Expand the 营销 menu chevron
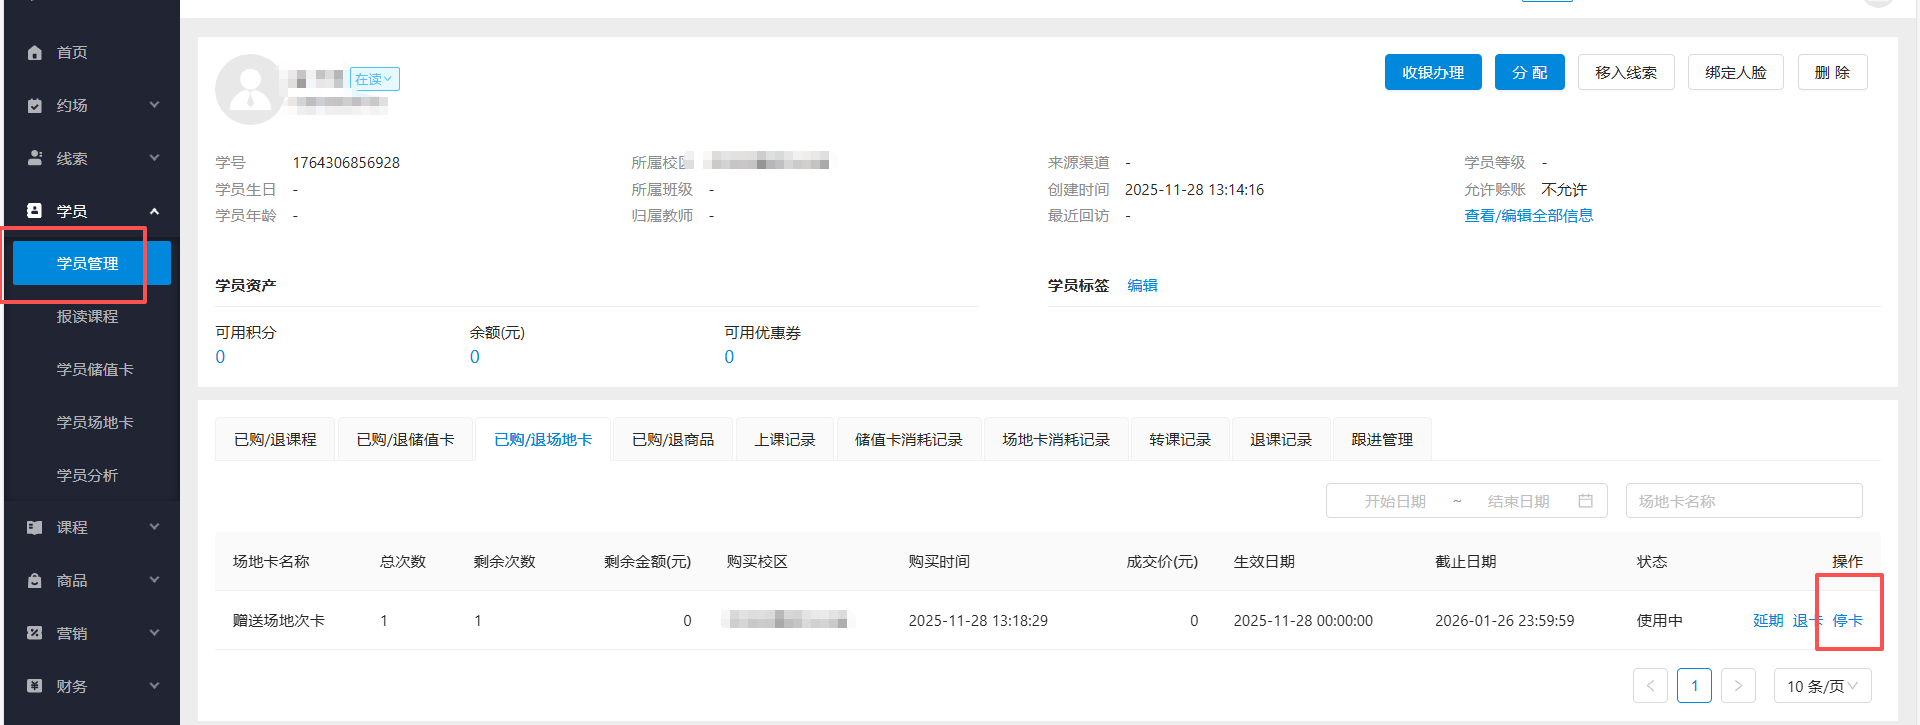This screenshot has height=725, width=1920. click(154, 633)
